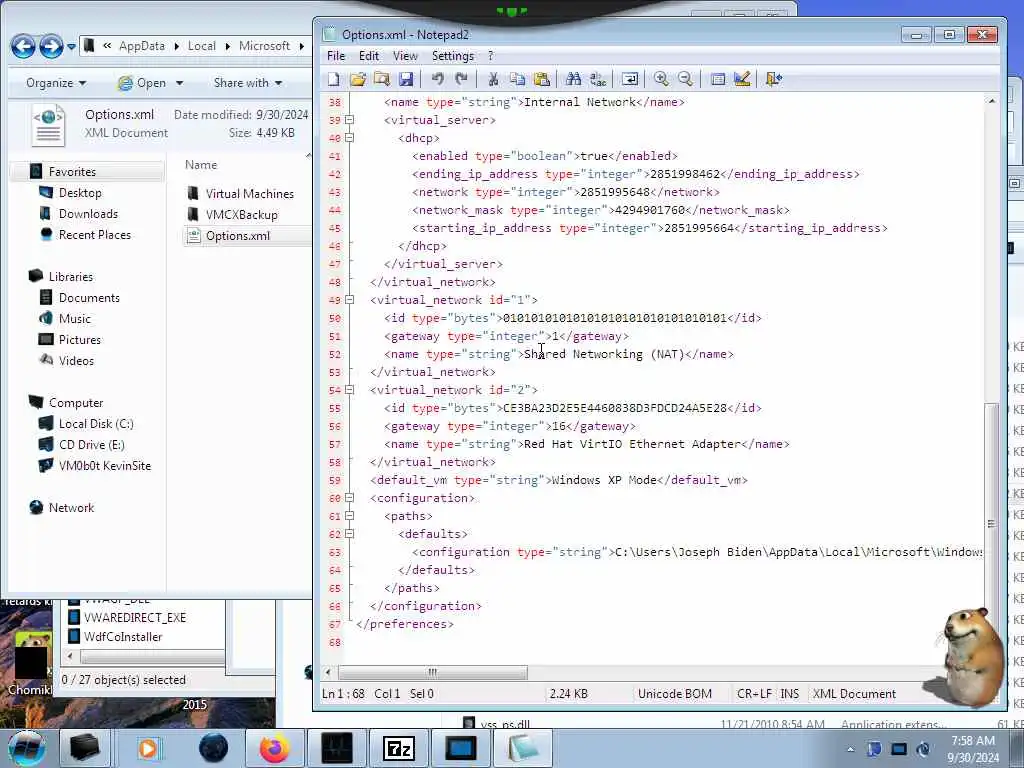Open the Edit menu in Notepad2
Image resolution: width=1024 pixels, height=768 pixels.
[369, 56]
